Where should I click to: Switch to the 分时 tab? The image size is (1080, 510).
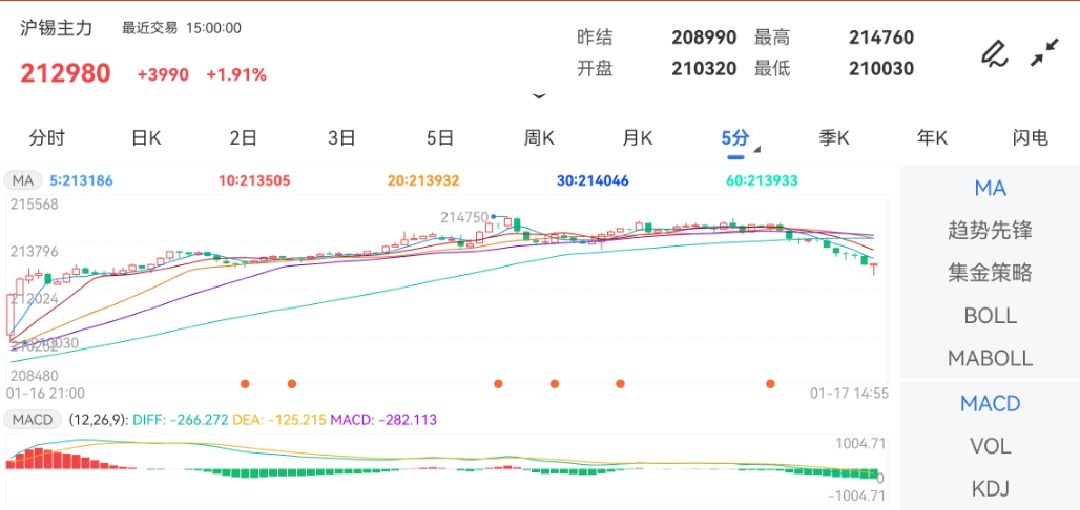[x=47, y=138]
